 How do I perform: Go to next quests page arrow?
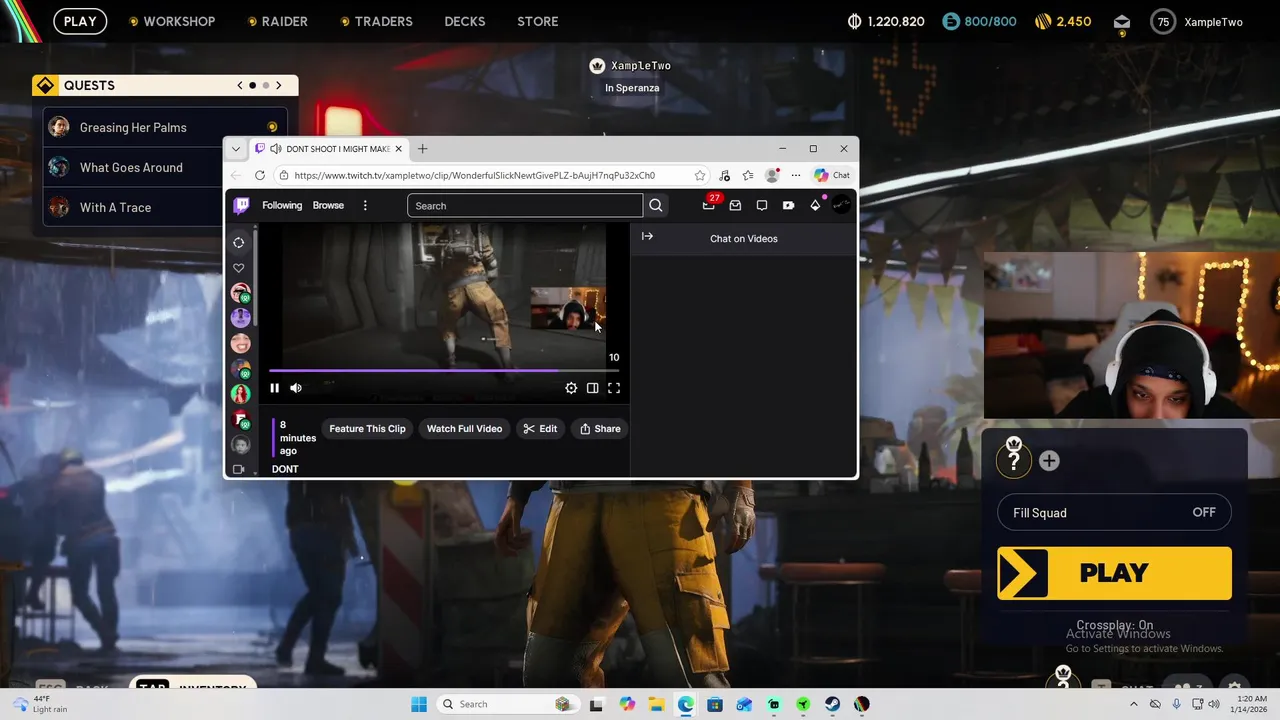[278, 85]
